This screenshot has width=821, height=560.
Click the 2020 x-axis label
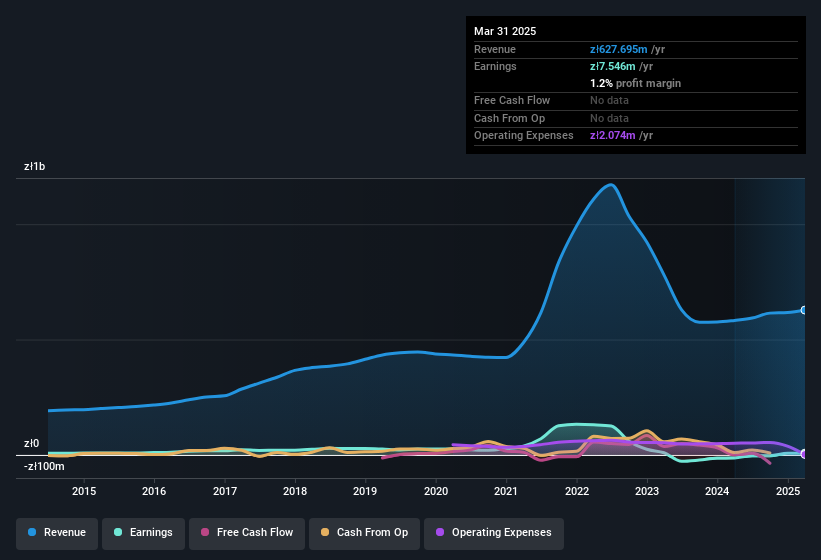pyautogui.click(x=436, y=491)
